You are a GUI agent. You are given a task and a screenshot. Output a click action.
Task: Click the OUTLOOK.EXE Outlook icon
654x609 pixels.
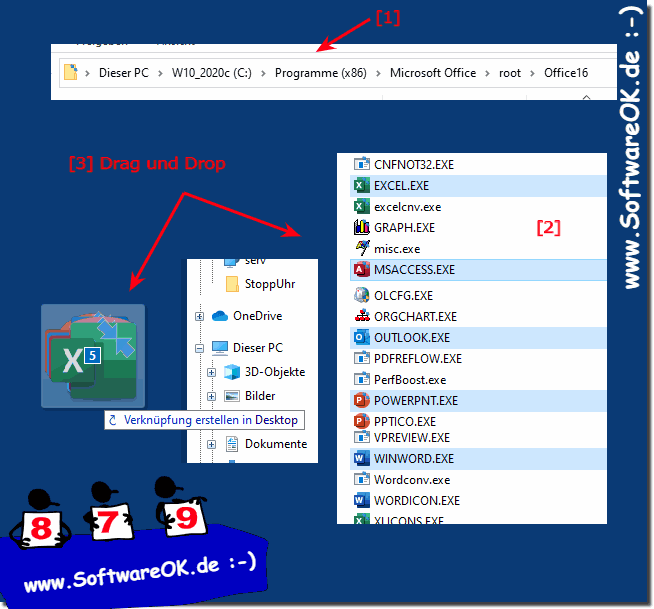(x=362, y=337)
